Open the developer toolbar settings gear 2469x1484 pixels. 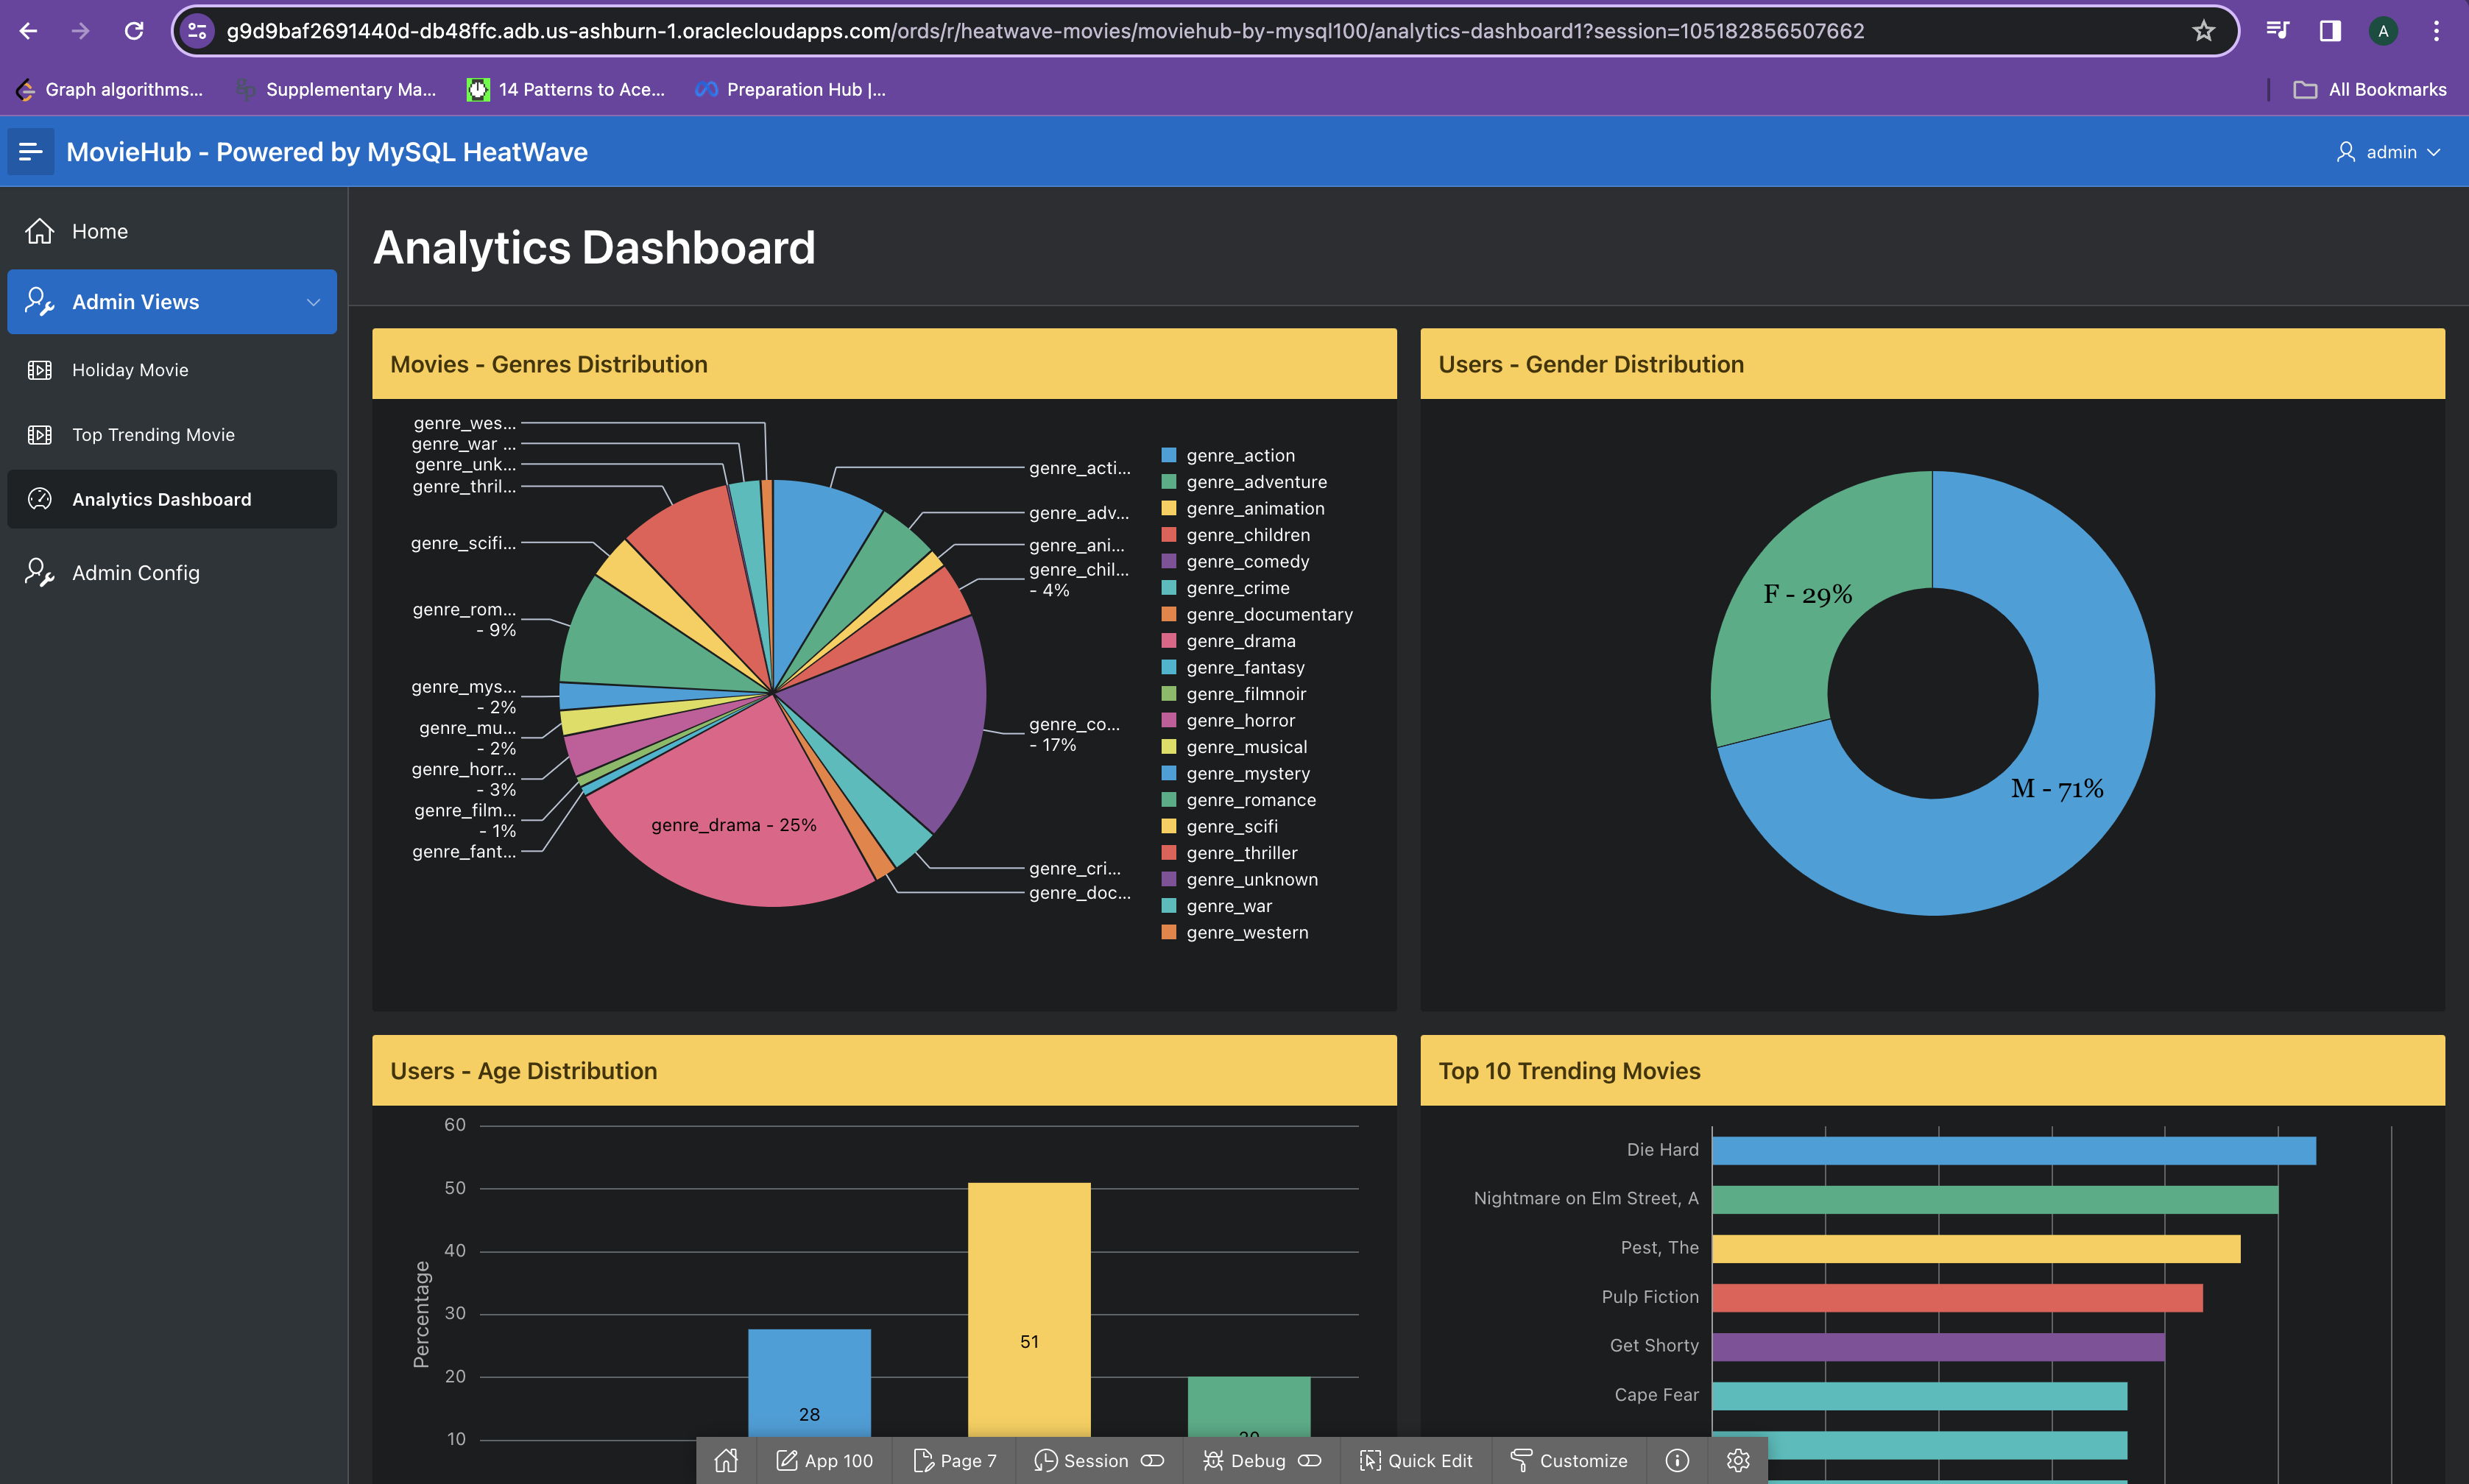point(1738,1461)
